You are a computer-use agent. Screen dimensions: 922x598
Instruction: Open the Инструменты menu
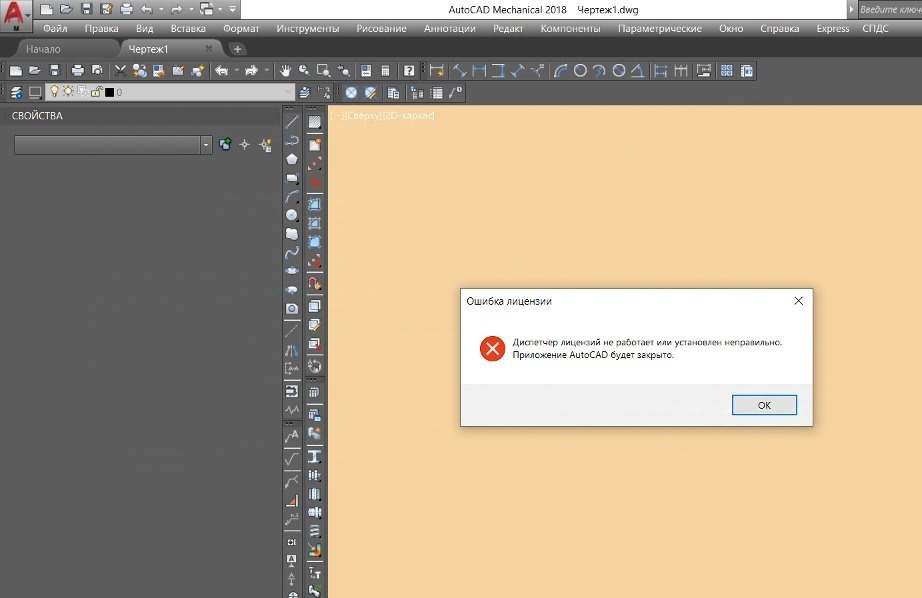(308, 28)
